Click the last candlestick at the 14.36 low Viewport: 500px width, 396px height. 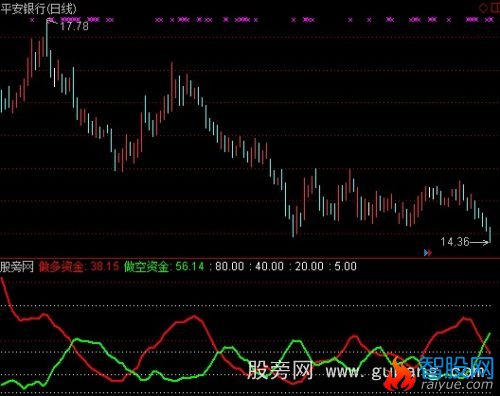pyautogui.click(x=490, y=234)
